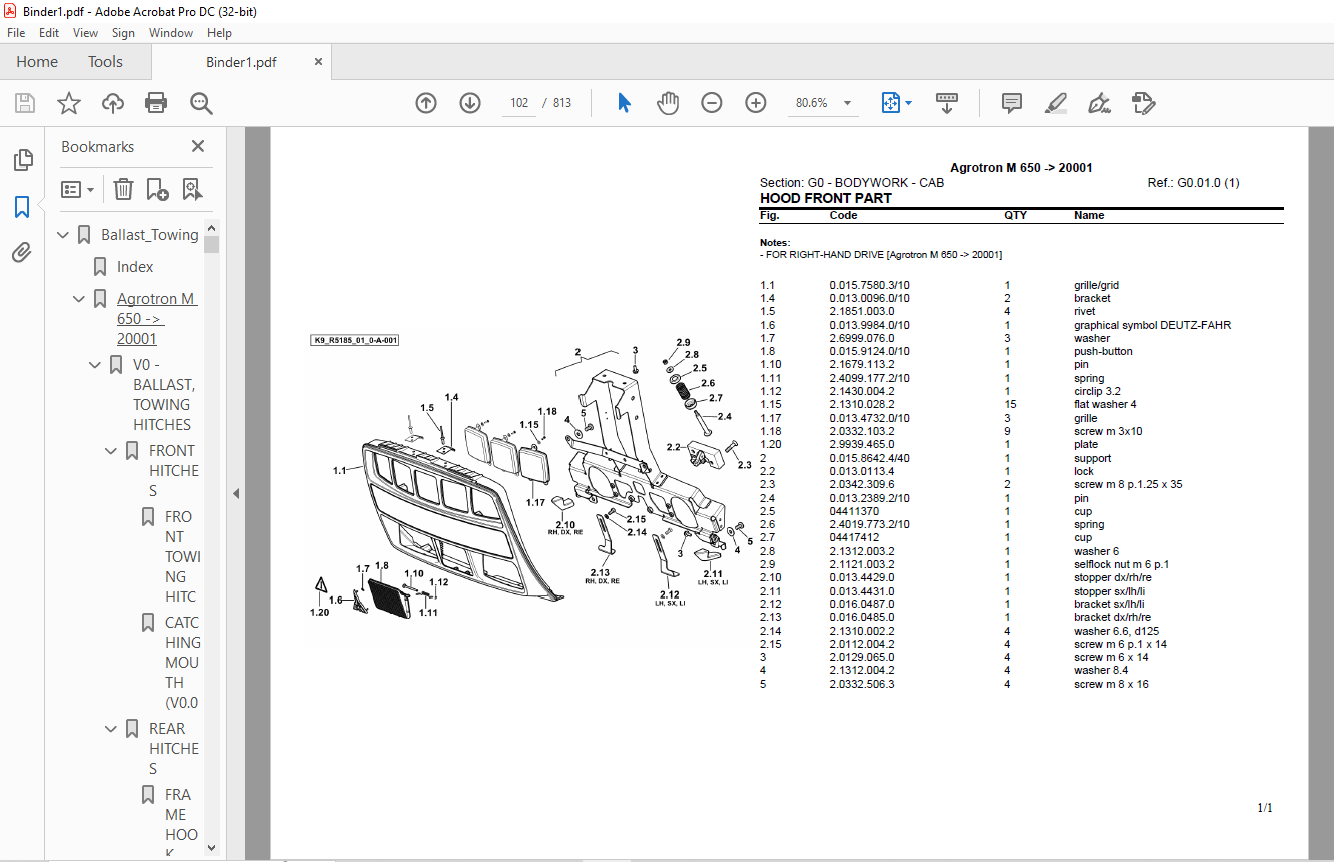Add a comment note
The height and width of the screenshot is (862, 1334).
1012,103
